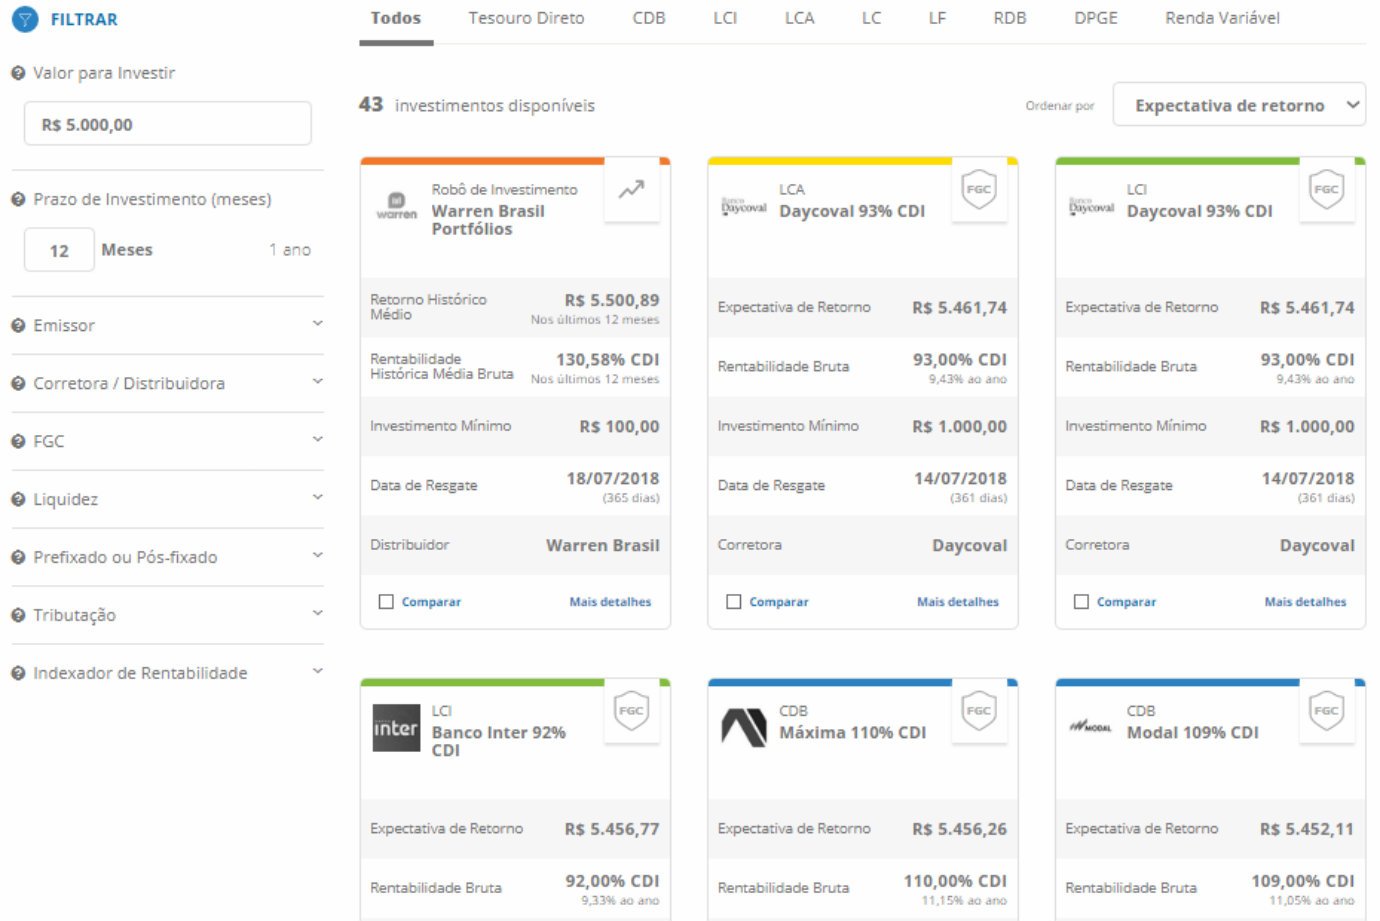Click the blue filter funnel icon
Screen dimensions: 1380x921
(x=25, y=19)
